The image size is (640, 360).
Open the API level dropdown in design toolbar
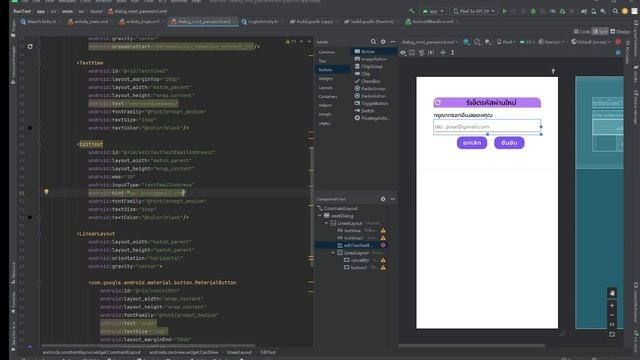(x=527, y=42)
